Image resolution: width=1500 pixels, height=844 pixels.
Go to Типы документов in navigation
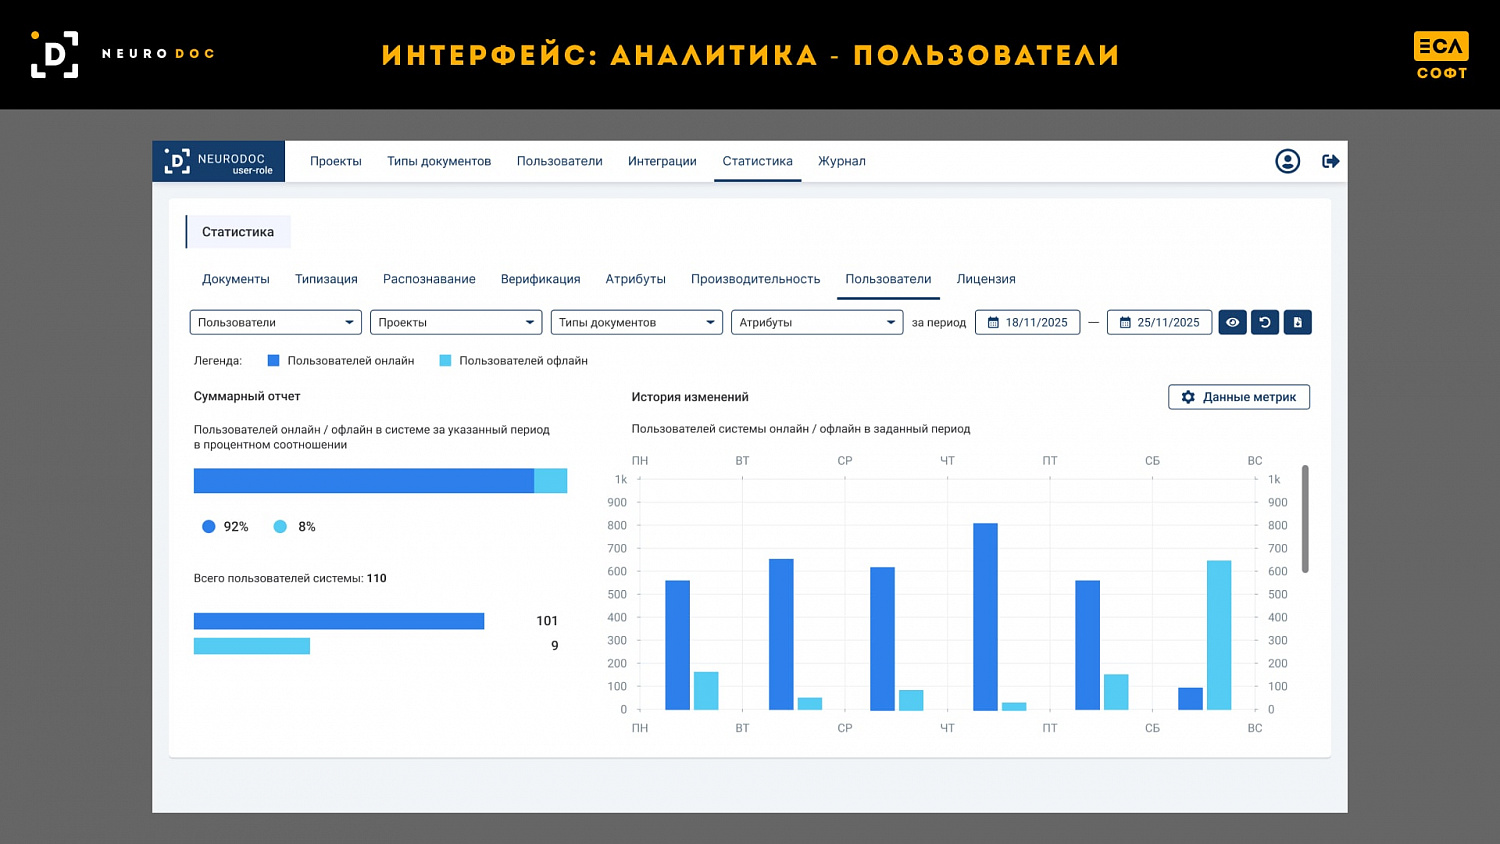pos(439,161)
